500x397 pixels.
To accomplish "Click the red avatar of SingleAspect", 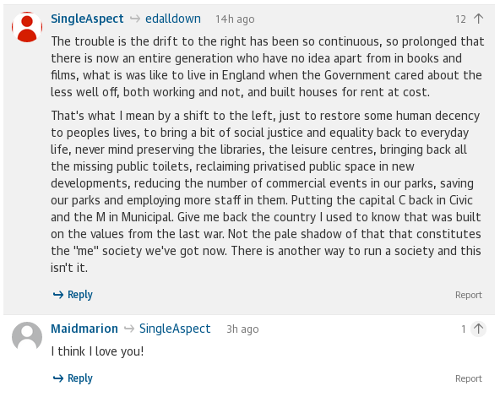I will (x=27, y=27).
